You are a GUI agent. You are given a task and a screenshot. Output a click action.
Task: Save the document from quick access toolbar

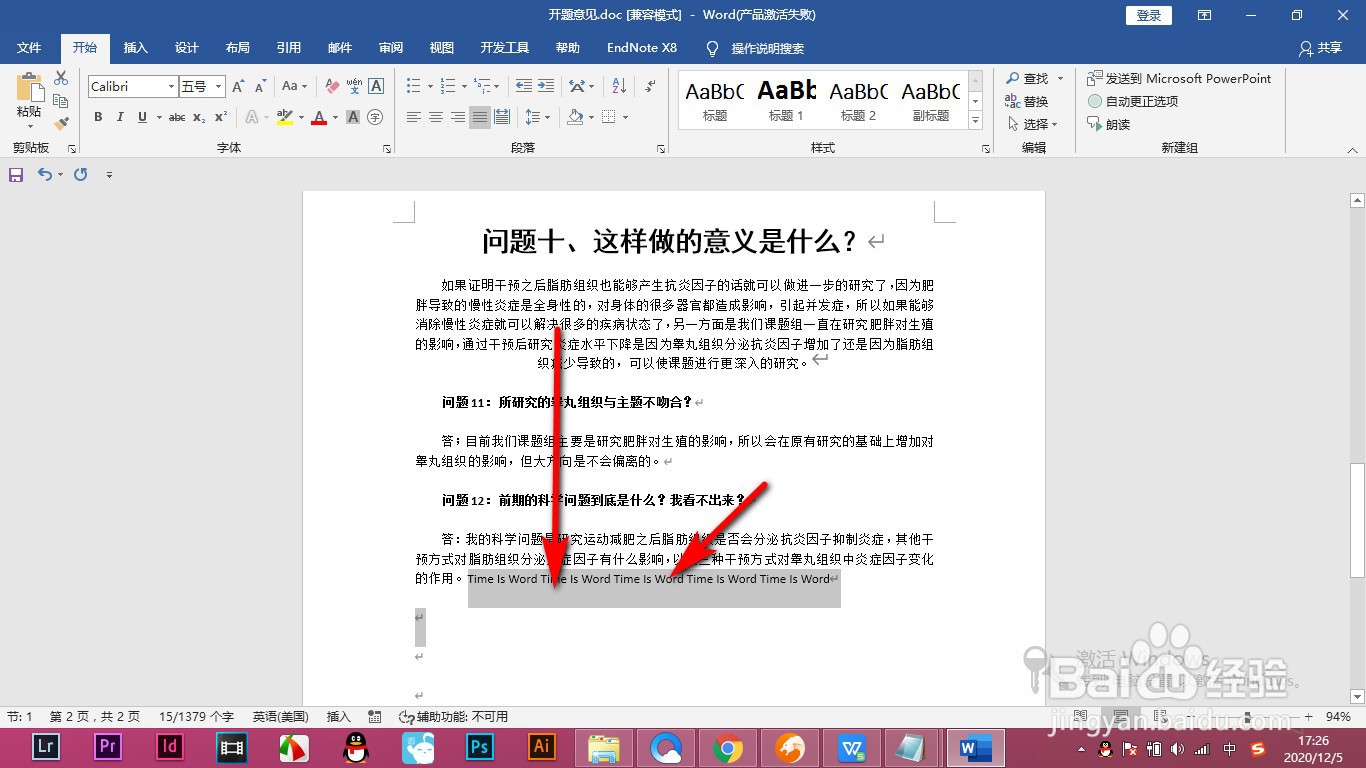coord(16,174)
